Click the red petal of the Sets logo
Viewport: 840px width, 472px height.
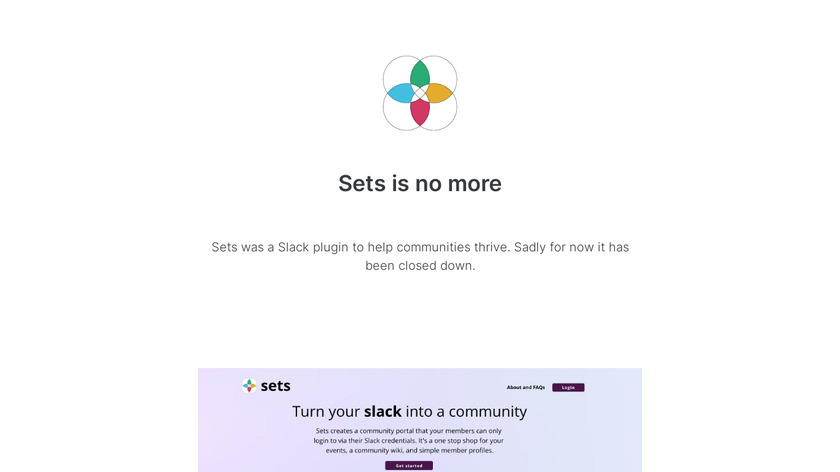(420, 113)
